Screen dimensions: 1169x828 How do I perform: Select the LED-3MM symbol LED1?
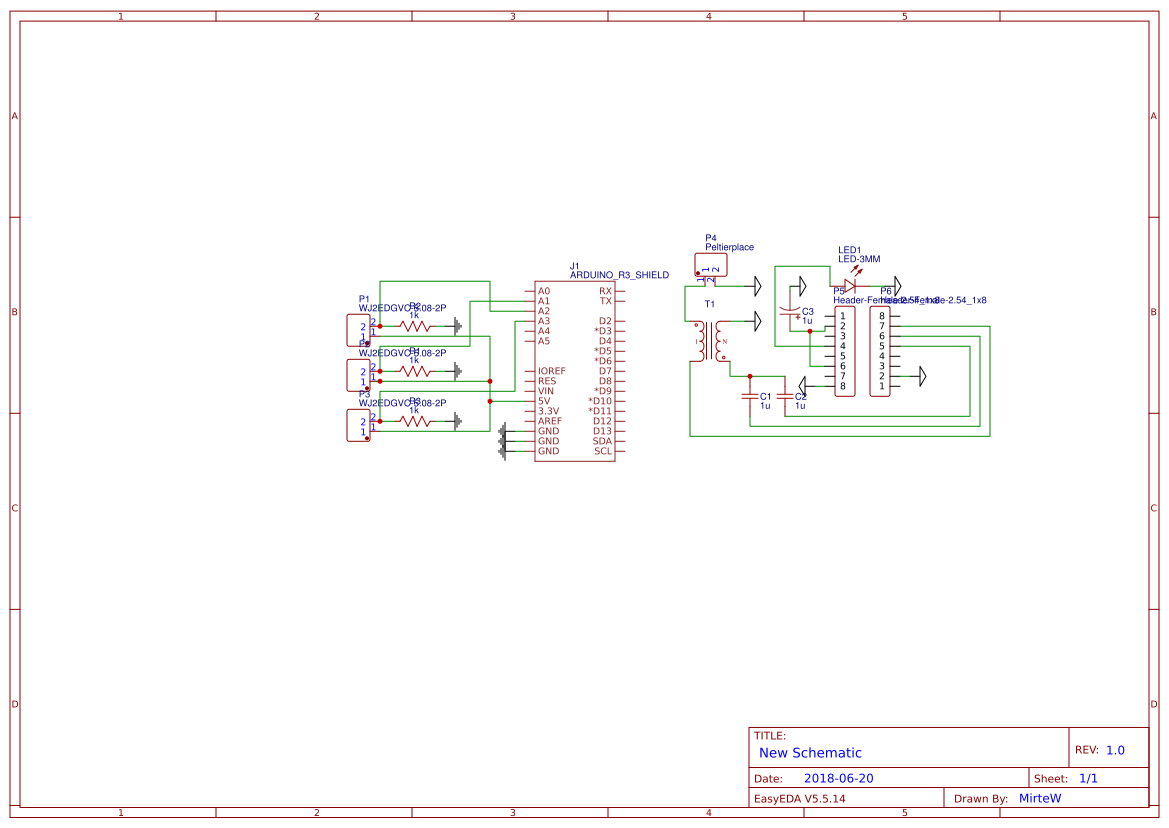click(x=849, y=285)
